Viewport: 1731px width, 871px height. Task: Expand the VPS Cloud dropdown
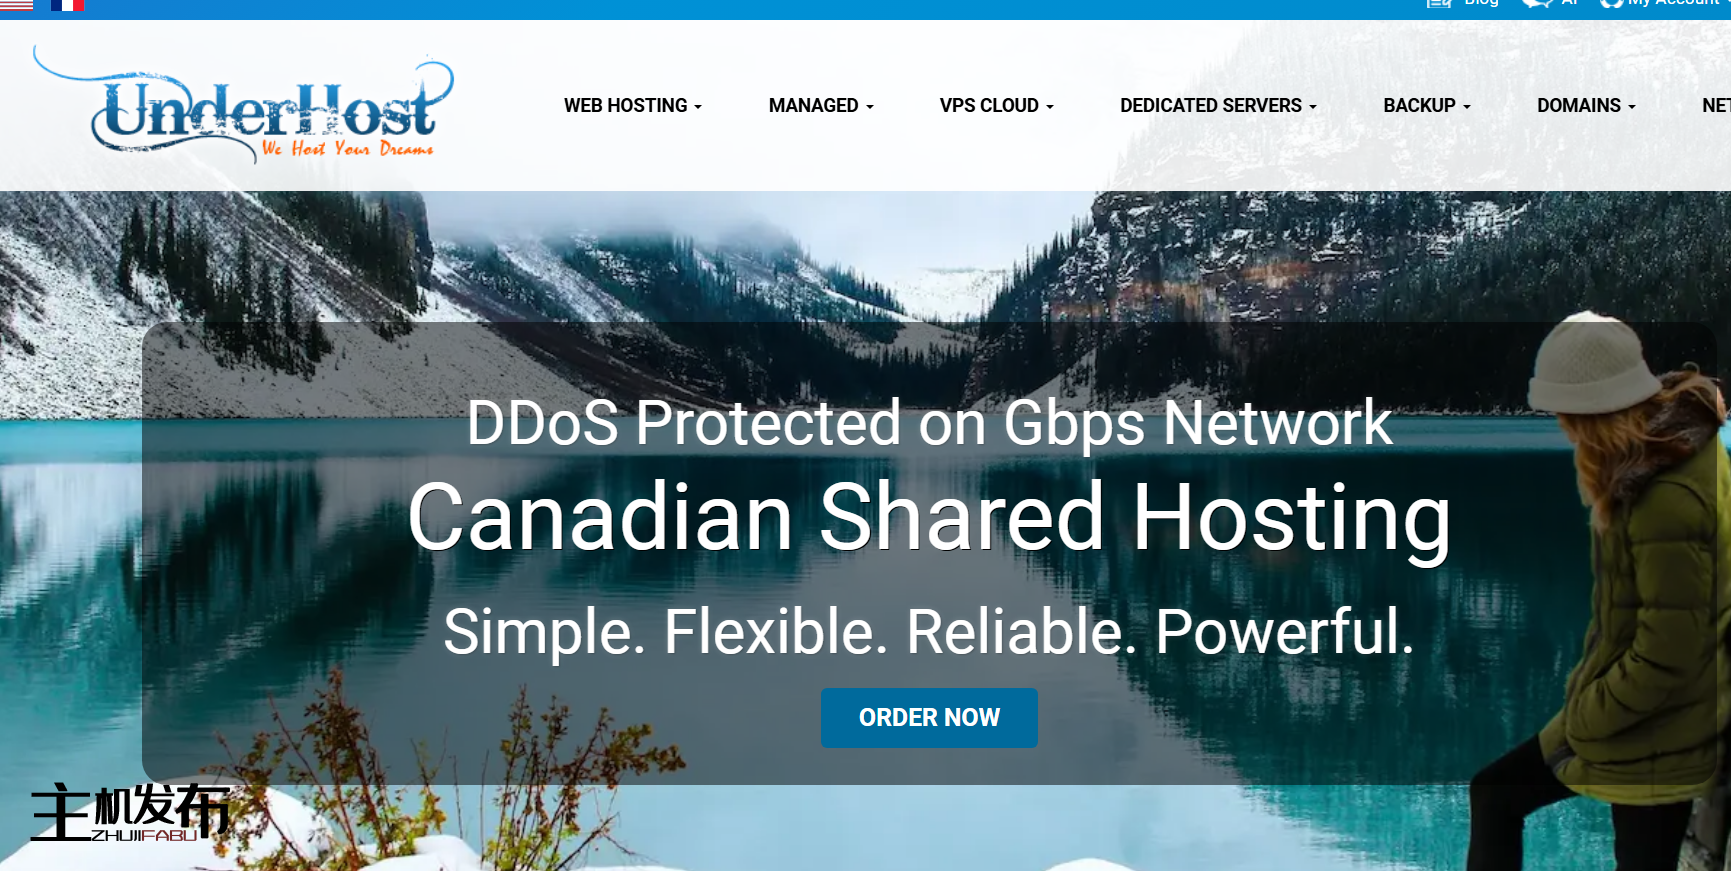[x=997, y=106]
